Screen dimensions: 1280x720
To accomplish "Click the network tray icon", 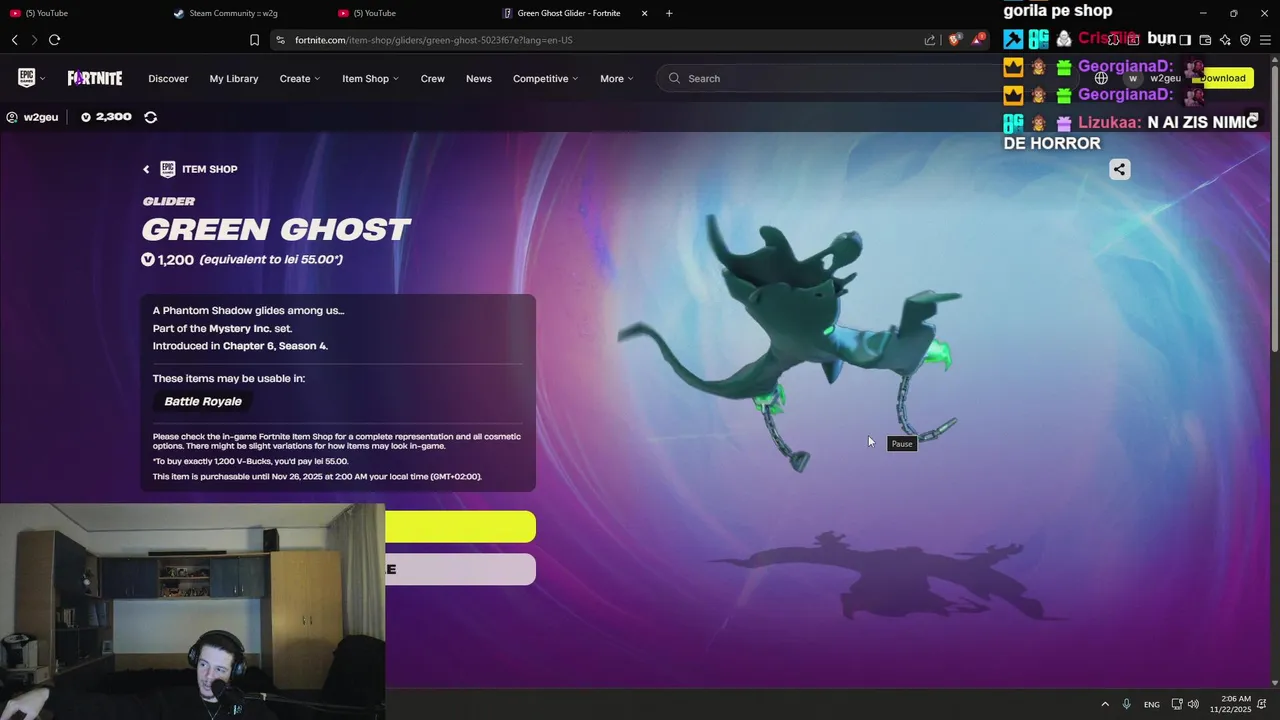I will (x=1177, y=704).
